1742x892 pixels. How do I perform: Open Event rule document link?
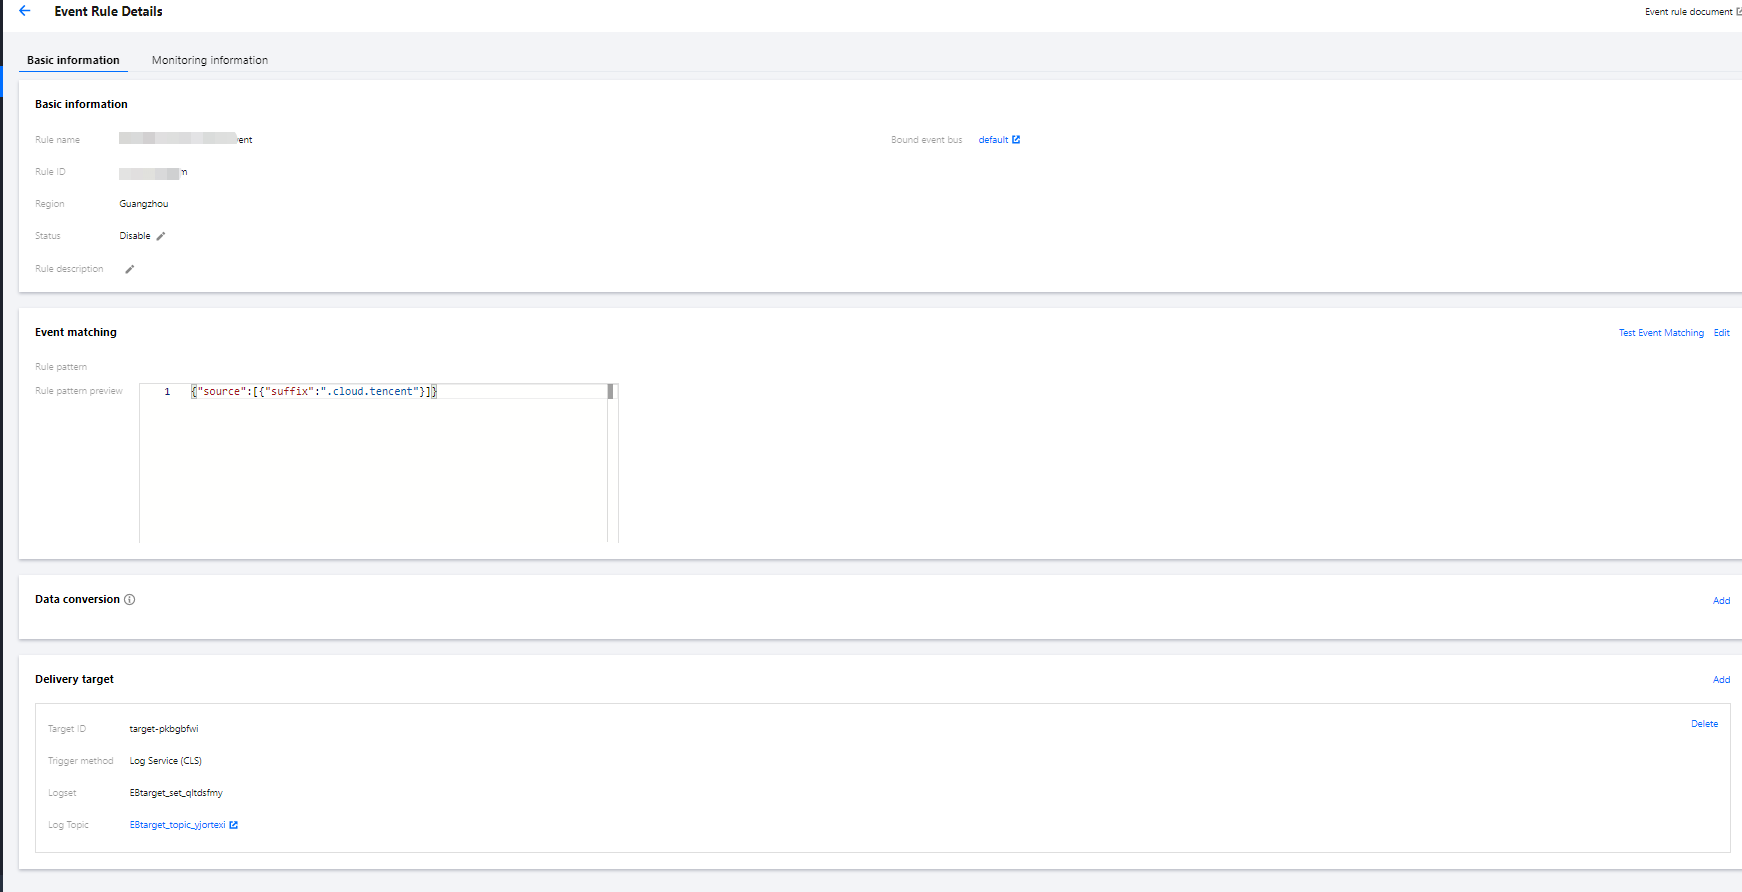(1688, 12)
